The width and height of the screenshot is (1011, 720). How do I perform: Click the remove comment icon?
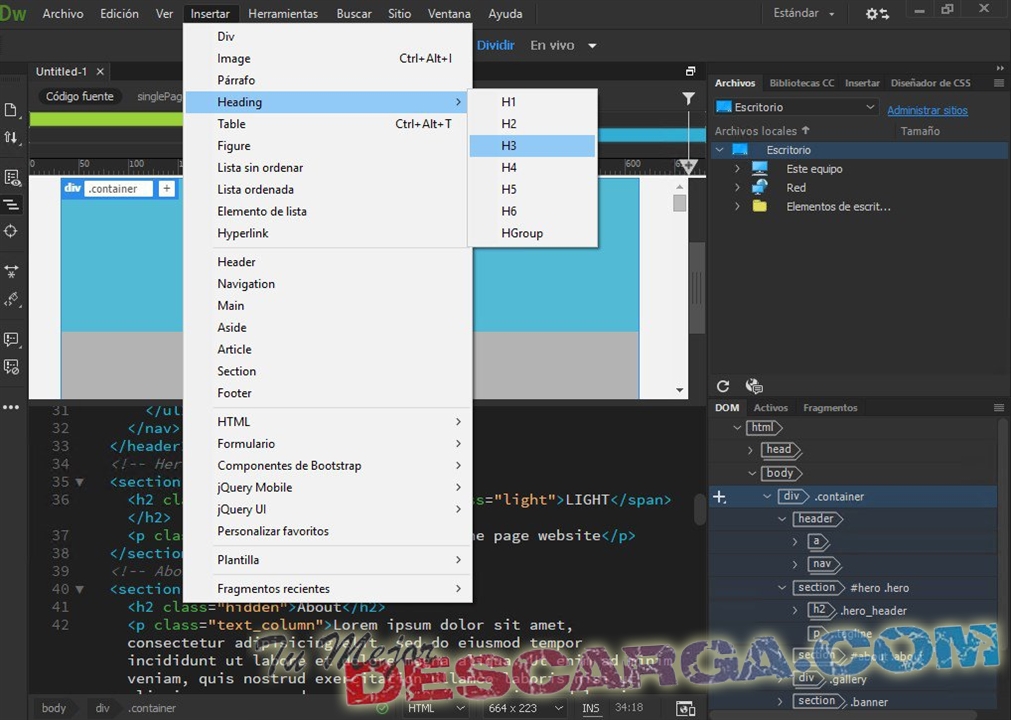click(x=11, y=367)
